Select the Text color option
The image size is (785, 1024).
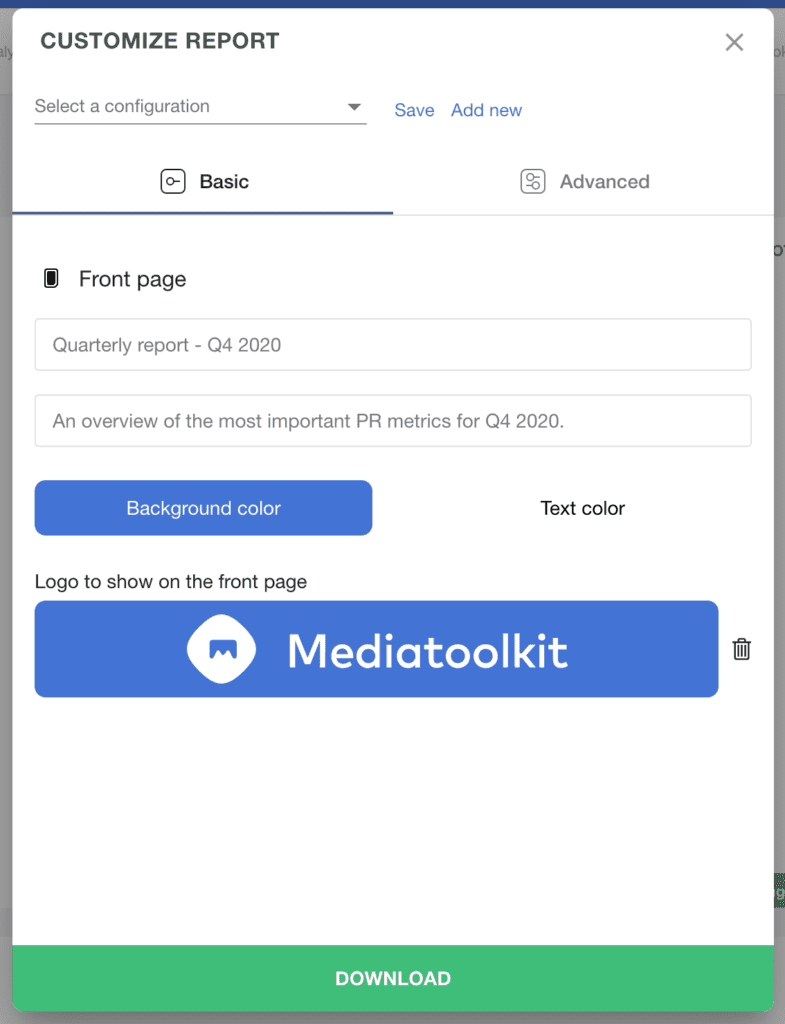582,508
